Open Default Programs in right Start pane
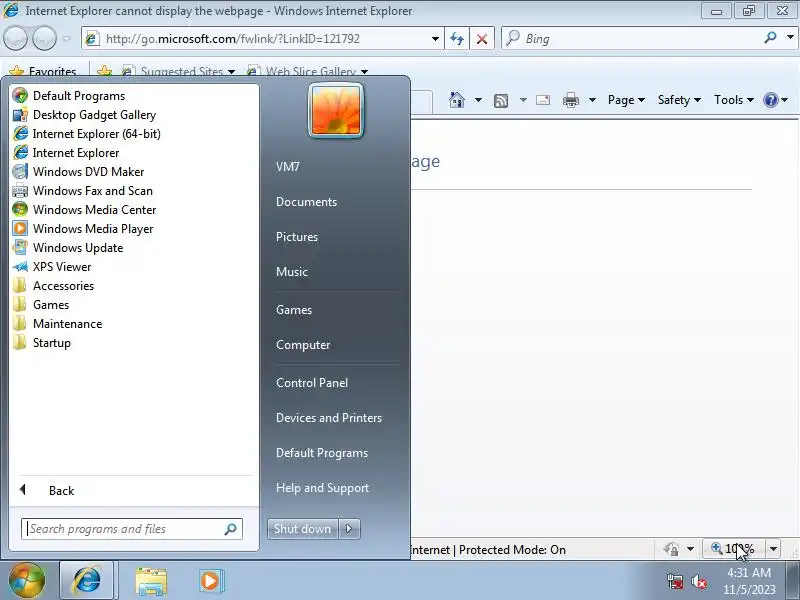The width and height of the screenshot is (800, 600). click(x=321, y=453)
